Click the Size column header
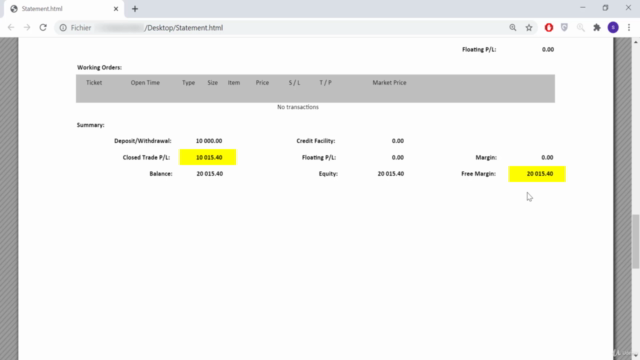640x360 pixels. point(213,82)
